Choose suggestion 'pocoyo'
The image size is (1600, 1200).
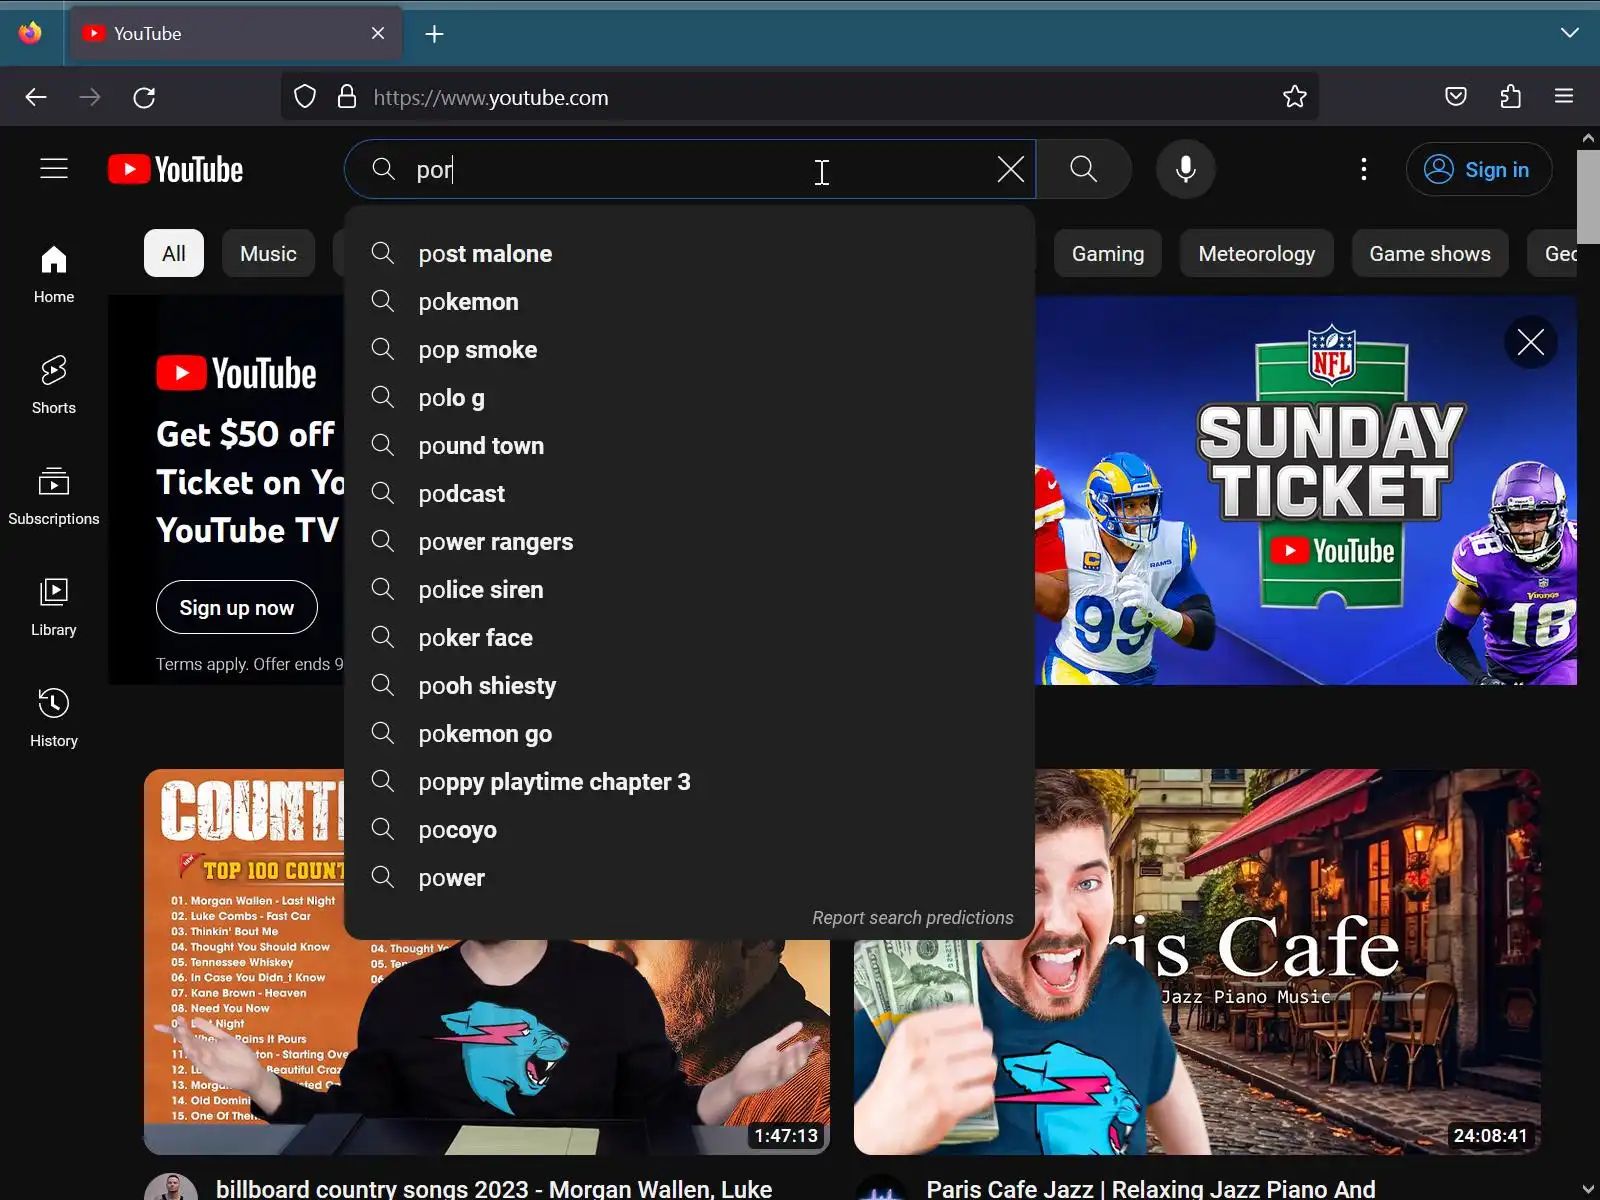690,830
